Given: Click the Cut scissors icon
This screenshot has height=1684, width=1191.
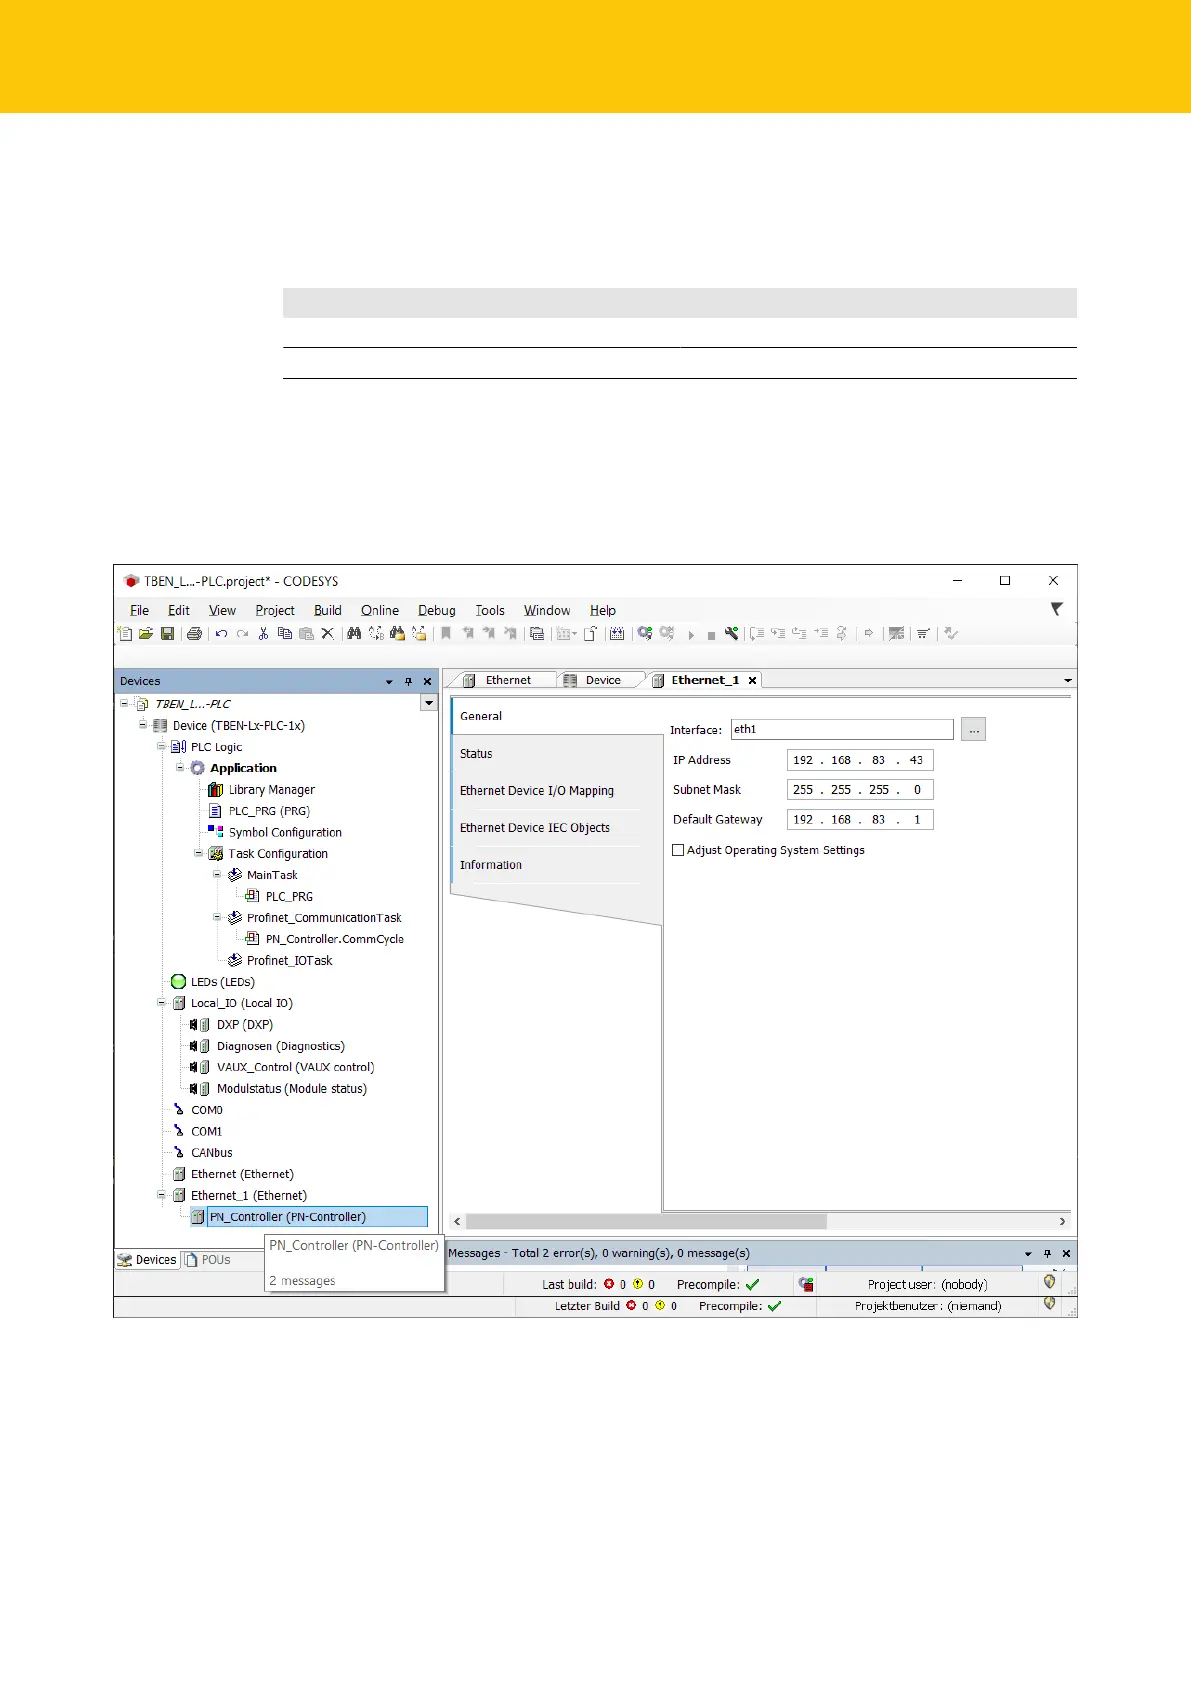Looking at the screenshot, I should [x=263, y=633].
